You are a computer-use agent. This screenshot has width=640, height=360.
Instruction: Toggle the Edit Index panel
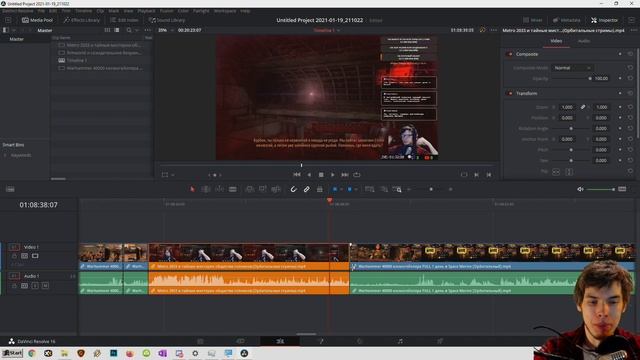tap(124, 20)
